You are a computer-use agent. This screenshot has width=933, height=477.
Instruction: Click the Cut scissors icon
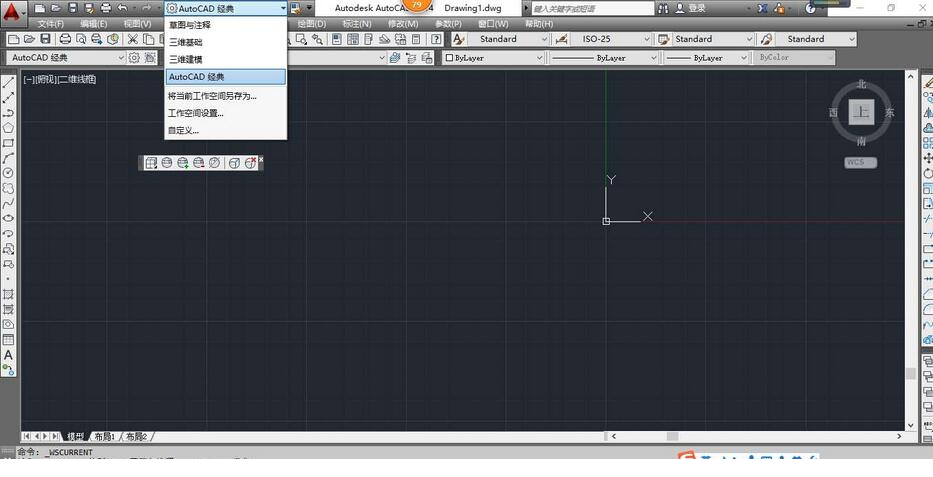point(133,39)
